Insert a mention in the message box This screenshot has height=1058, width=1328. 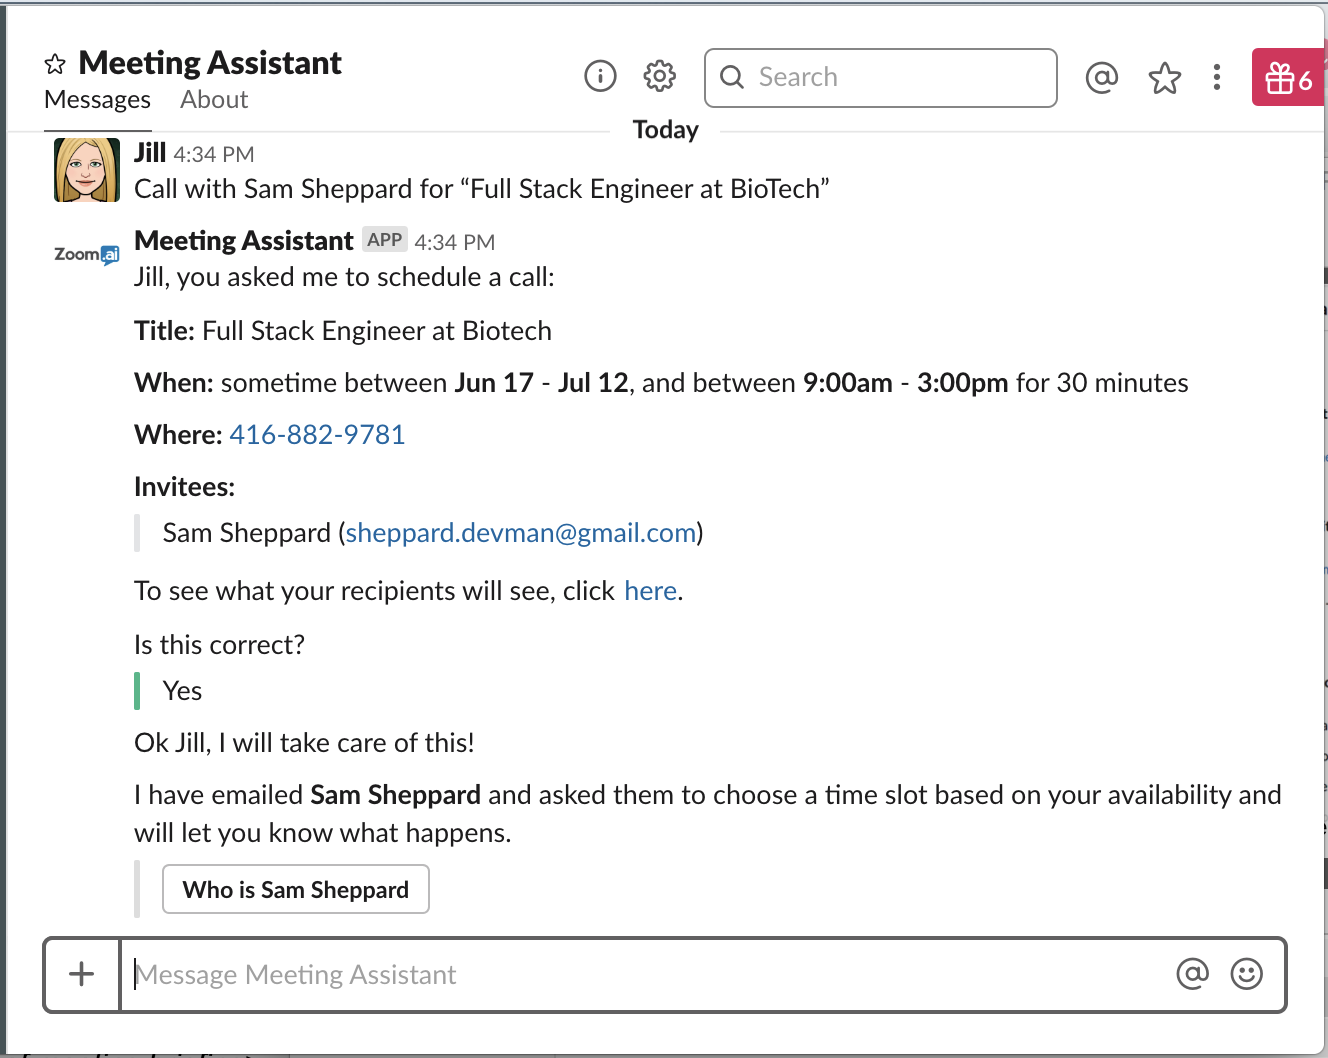tap(1192, 974)
